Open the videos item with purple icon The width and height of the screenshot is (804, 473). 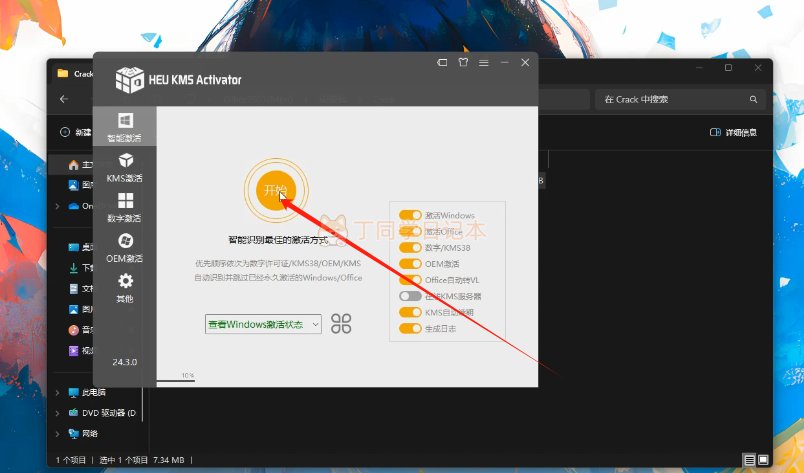coord(81,350)
